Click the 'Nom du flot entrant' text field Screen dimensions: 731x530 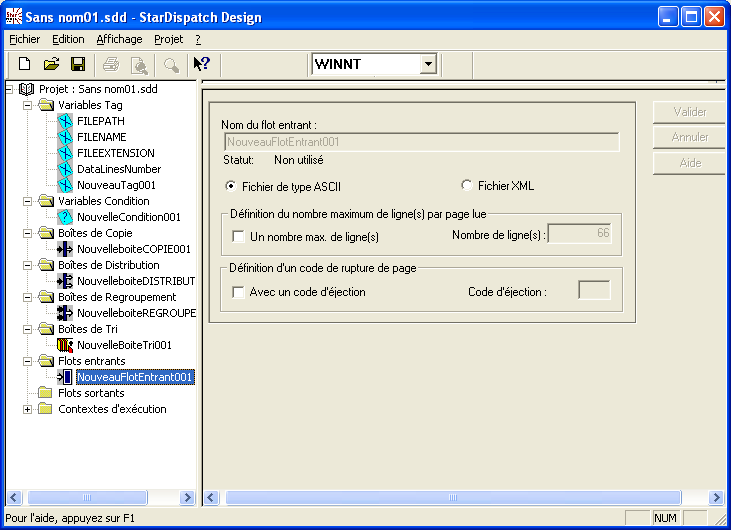click(x=421, y=142)
